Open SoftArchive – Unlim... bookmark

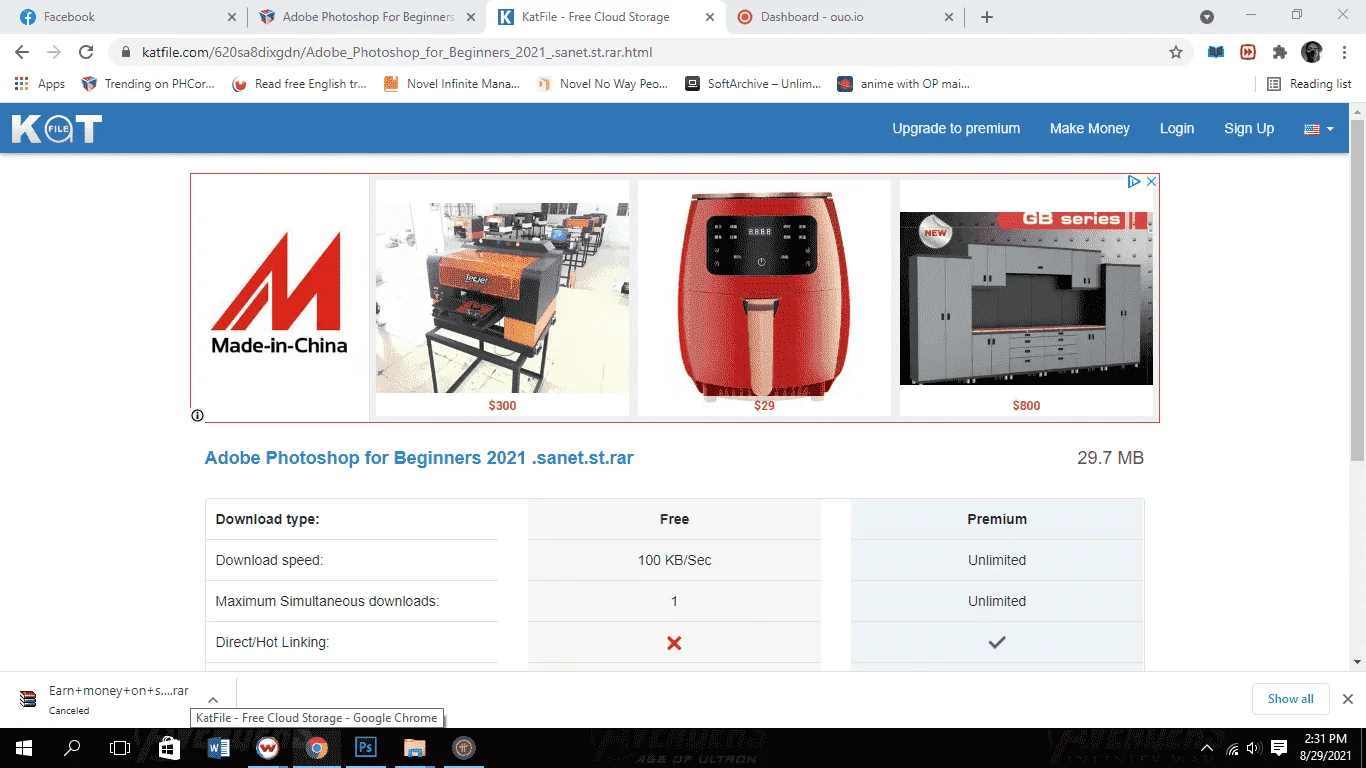click(753, 84)
